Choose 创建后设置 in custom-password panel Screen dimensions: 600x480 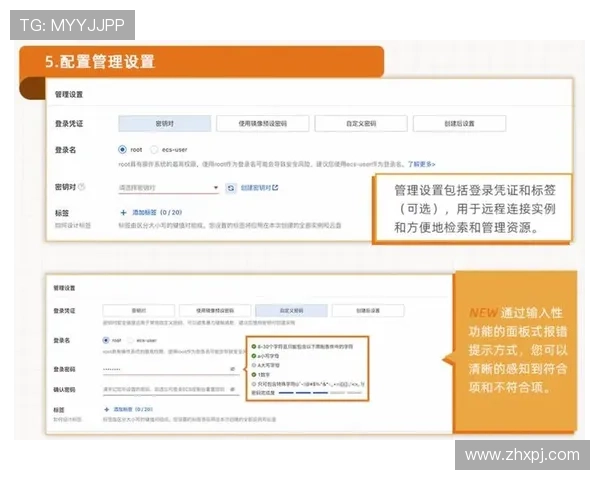[368, 310]
